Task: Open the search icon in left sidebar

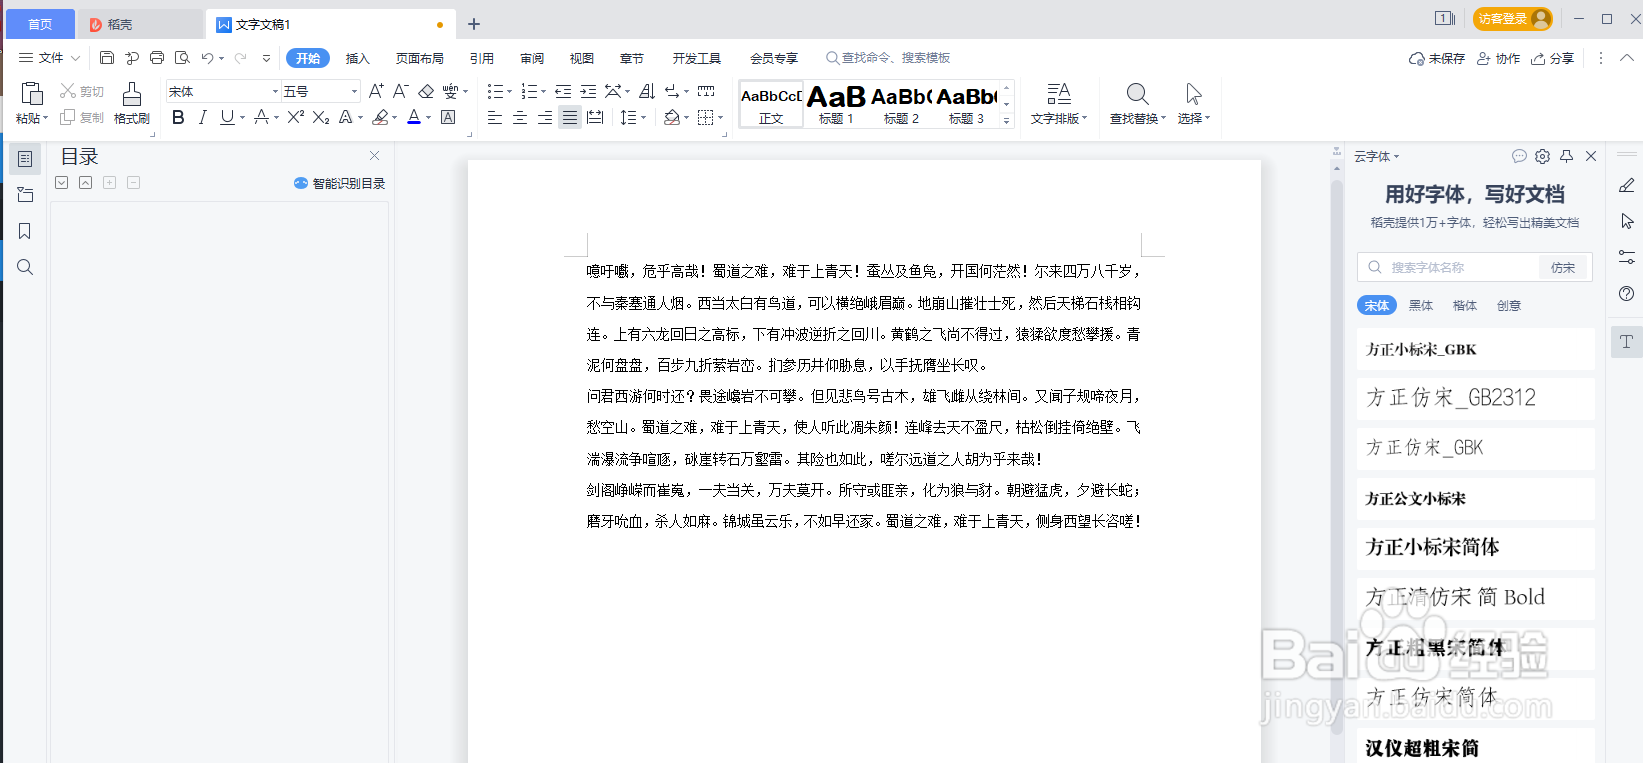Action: point(25,267)
